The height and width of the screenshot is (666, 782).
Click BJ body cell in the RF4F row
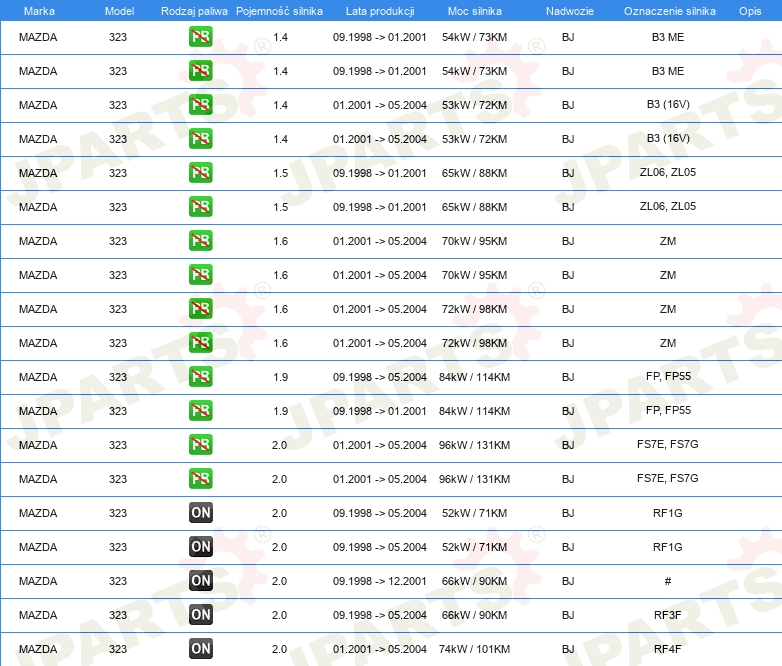click(x=568, y=649)
